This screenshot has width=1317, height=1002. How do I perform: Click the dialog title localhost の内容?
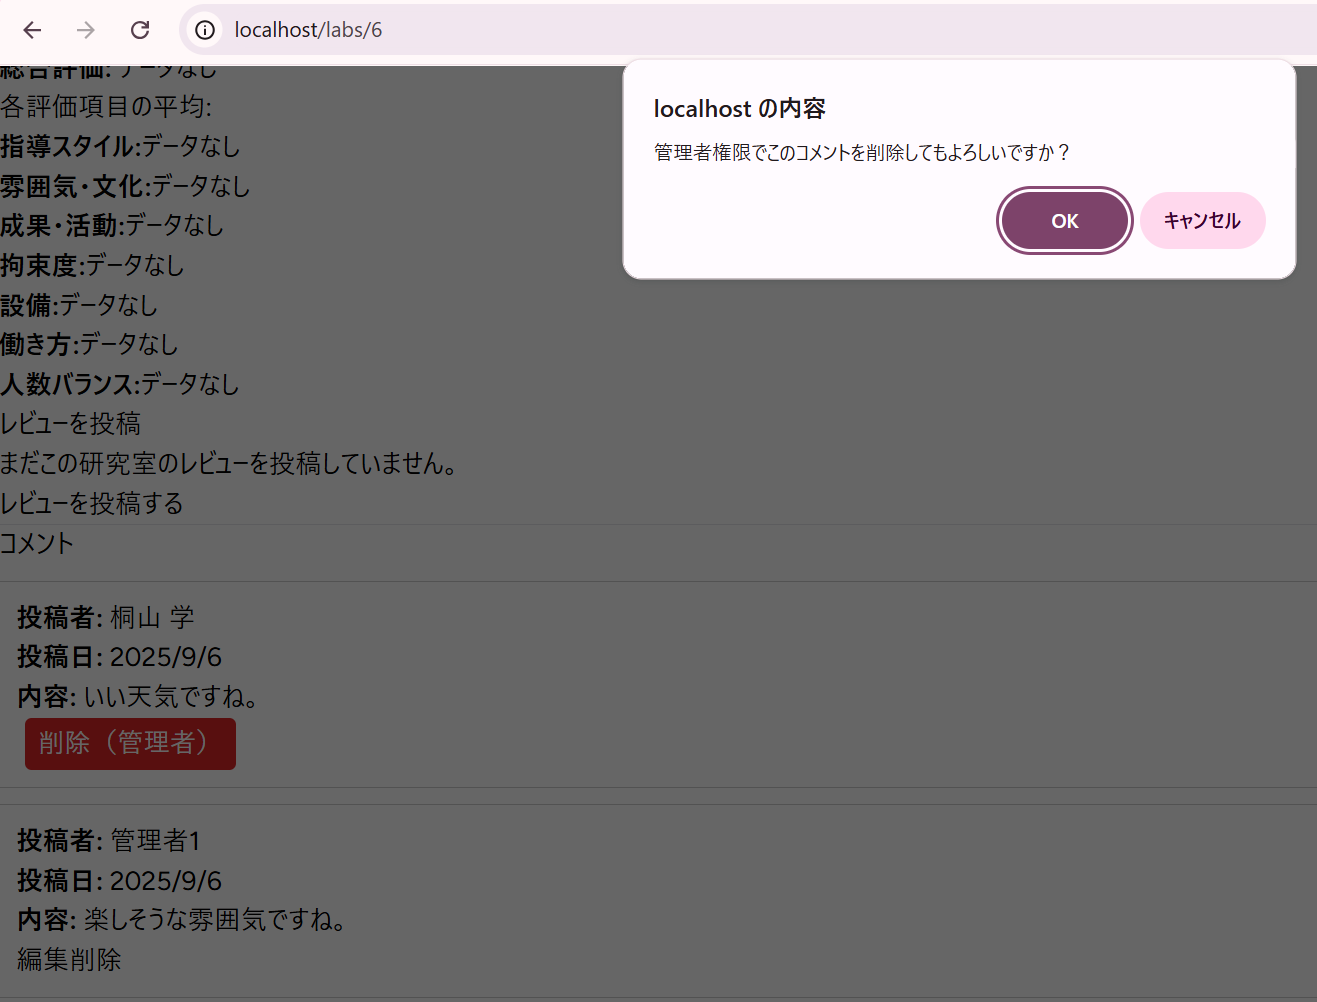tap(740, 108)
